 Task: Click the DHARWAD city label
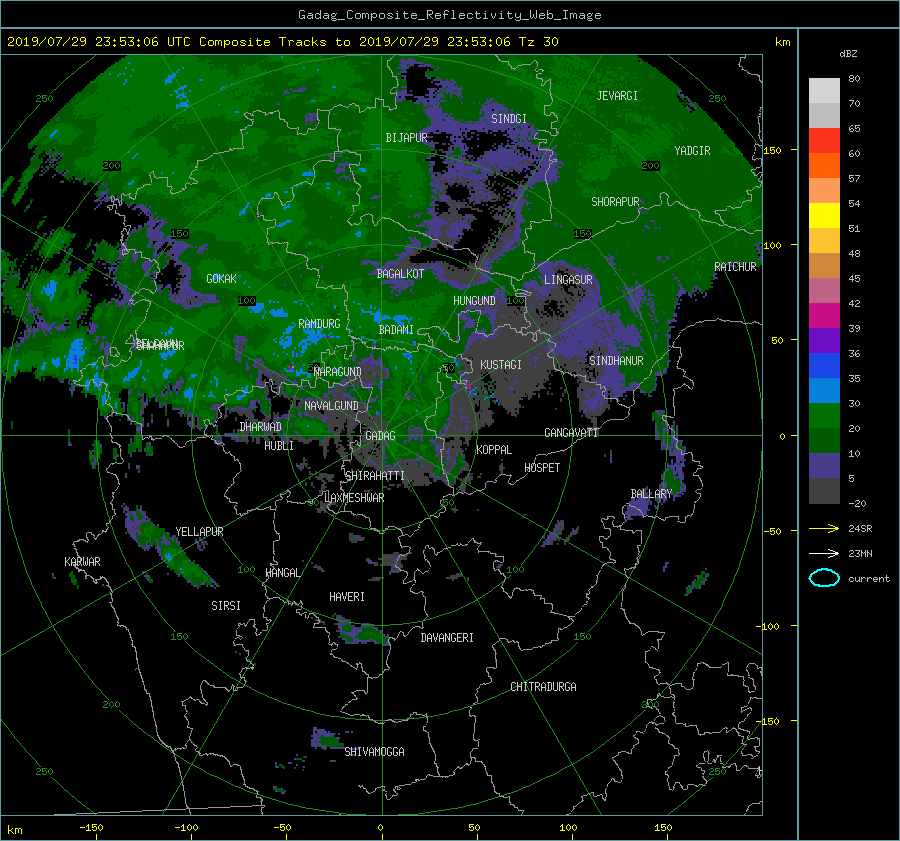(x=261, y=427)
